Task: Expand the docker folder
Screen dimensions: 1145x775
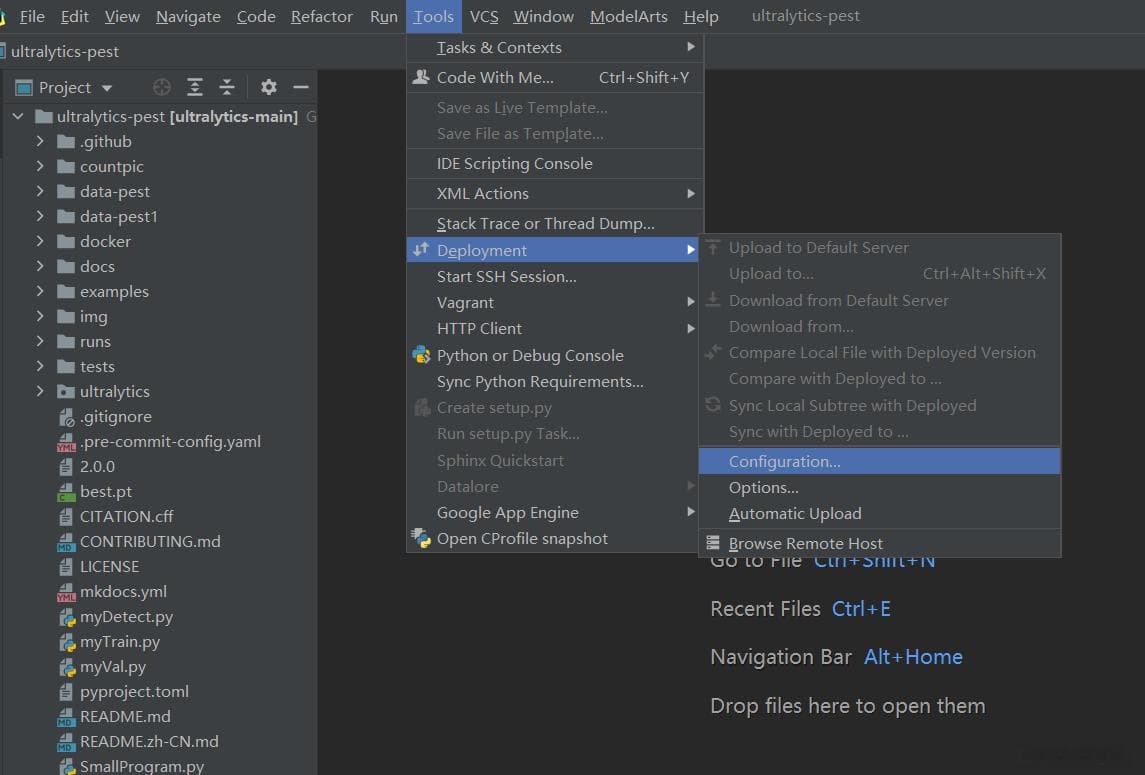Action: [40, 241]
